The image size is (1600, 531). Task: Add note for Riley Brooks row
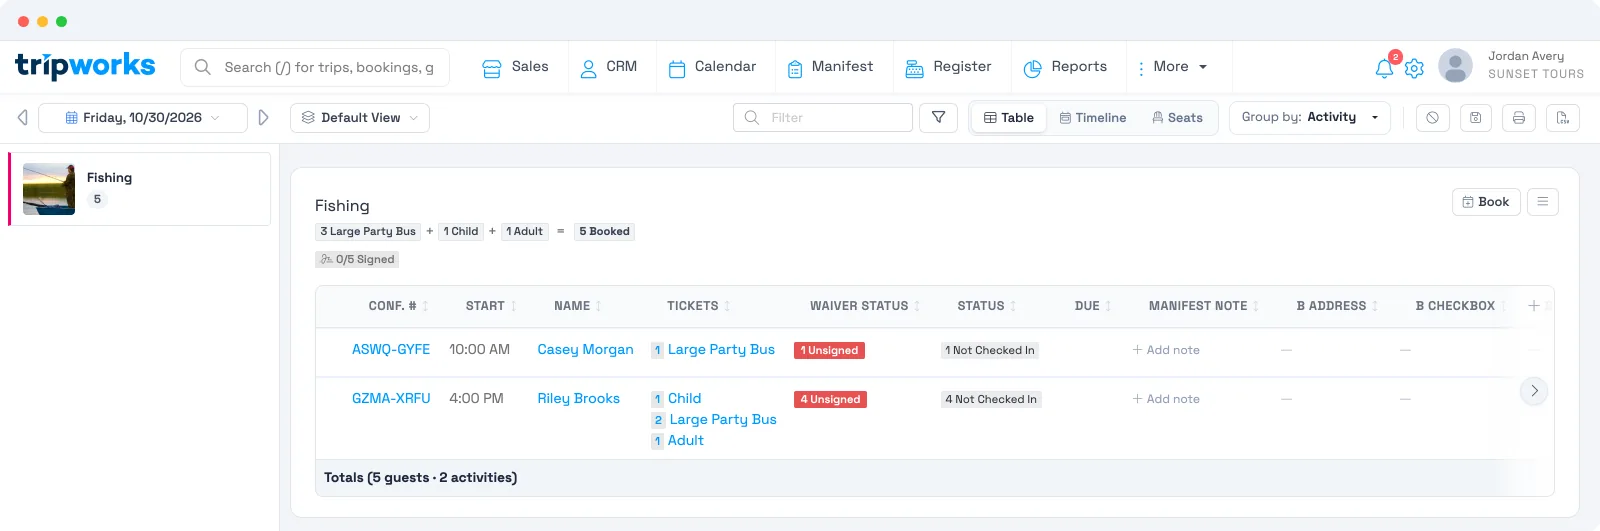tap(1166, 399)
